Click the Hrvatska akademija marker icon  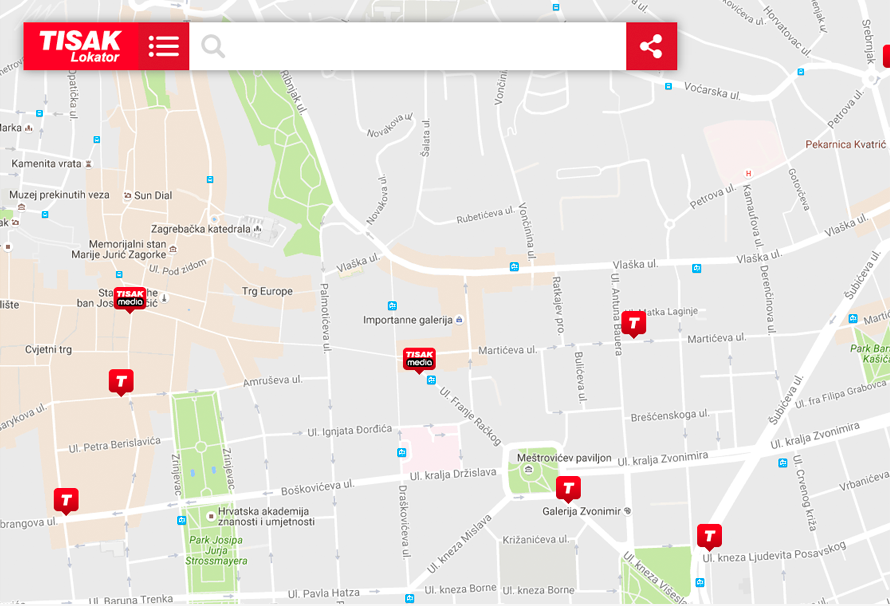click(x=211, y=516)
